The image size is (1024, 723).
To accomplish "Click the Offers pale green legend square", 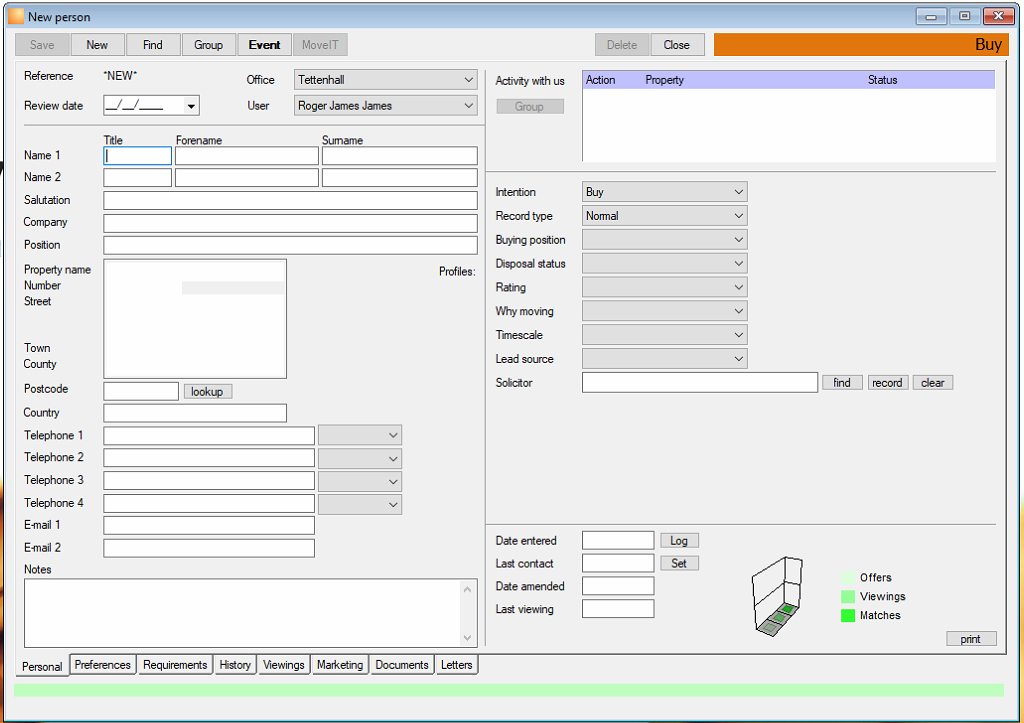I will (x=848, y=577).
